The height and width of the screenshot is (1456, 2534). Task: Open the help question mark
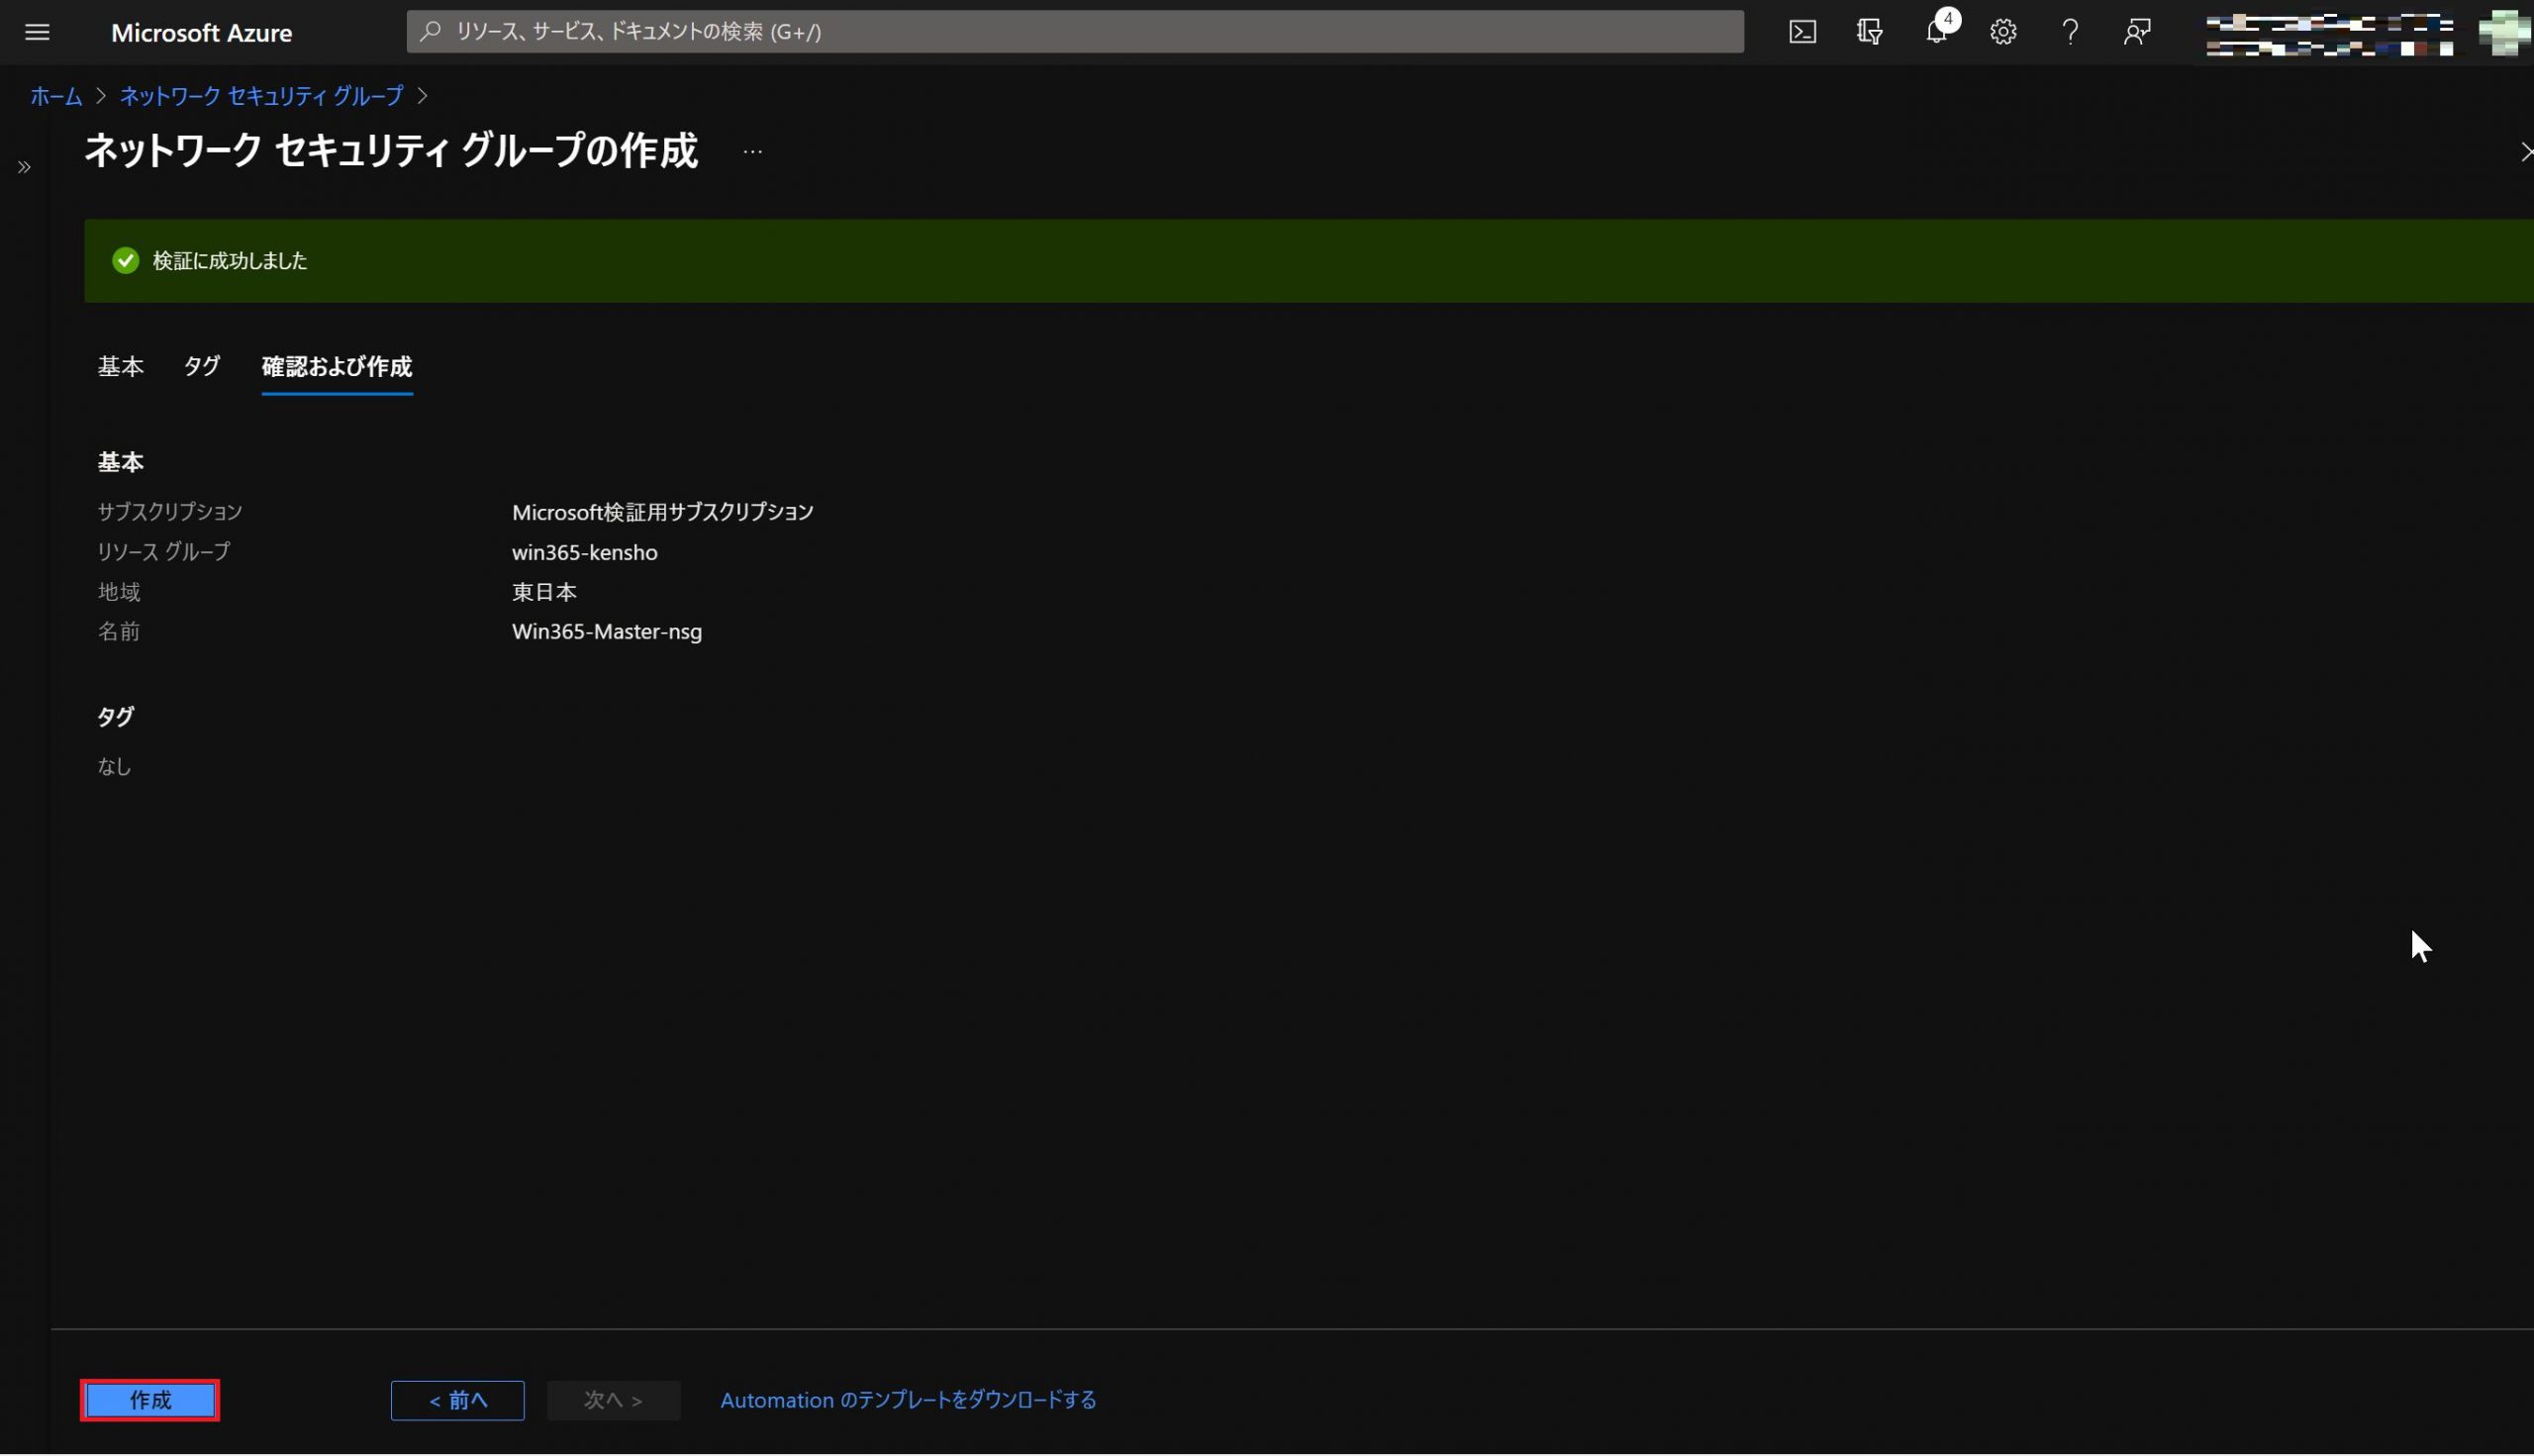pos(2070,32)
